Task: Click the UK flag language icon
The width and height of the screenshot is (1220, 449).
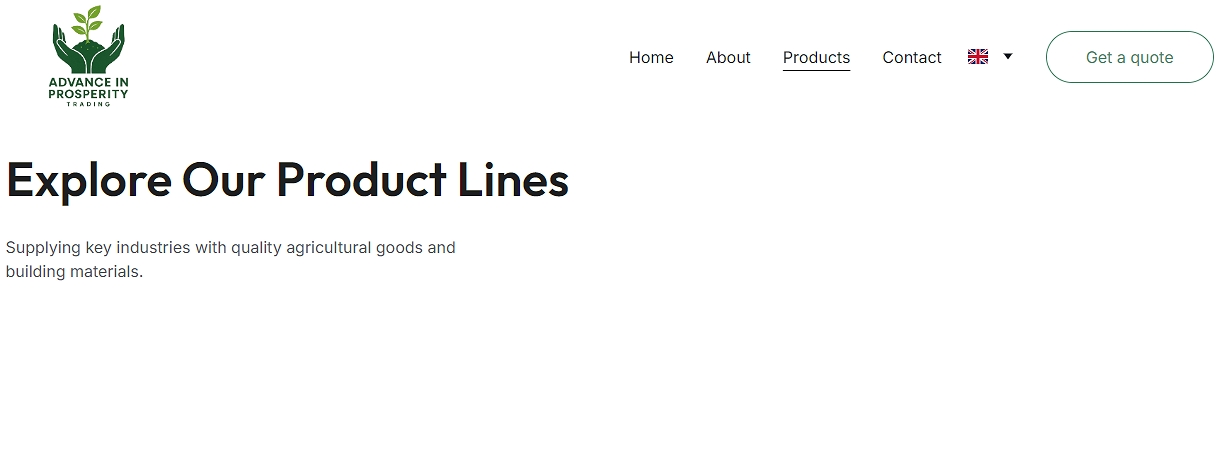Action: [x=978, y=57]
